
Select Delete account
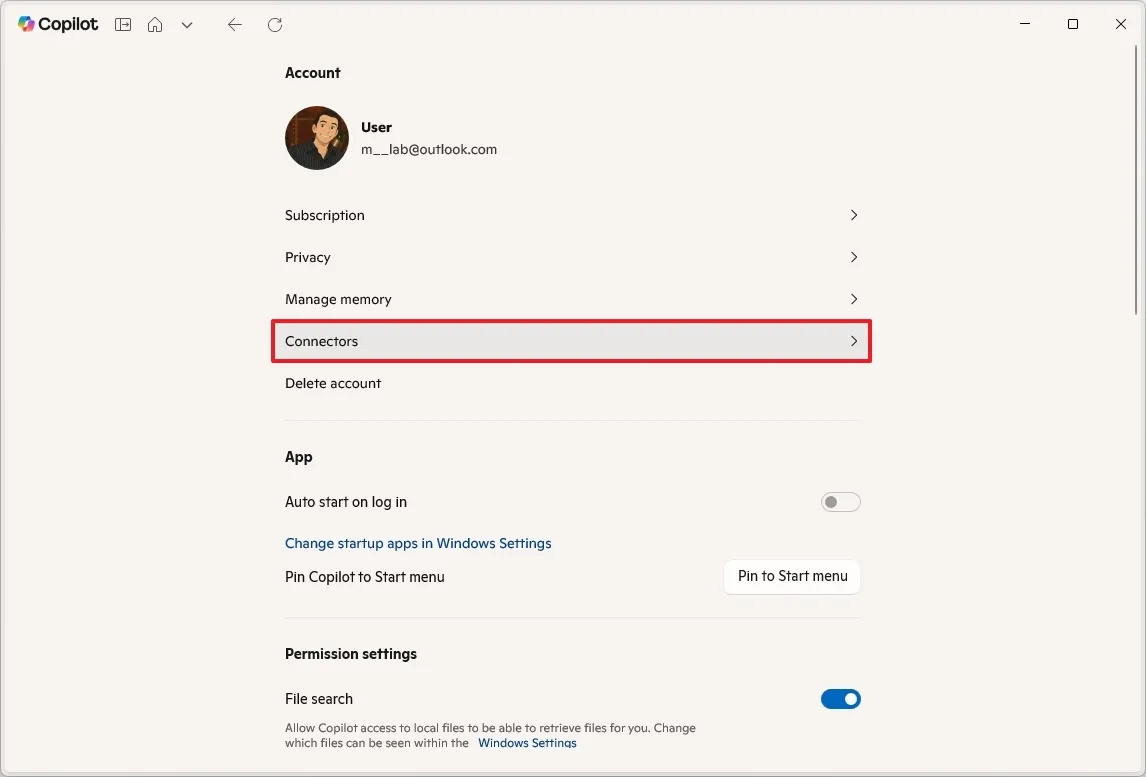coord(333,383)
